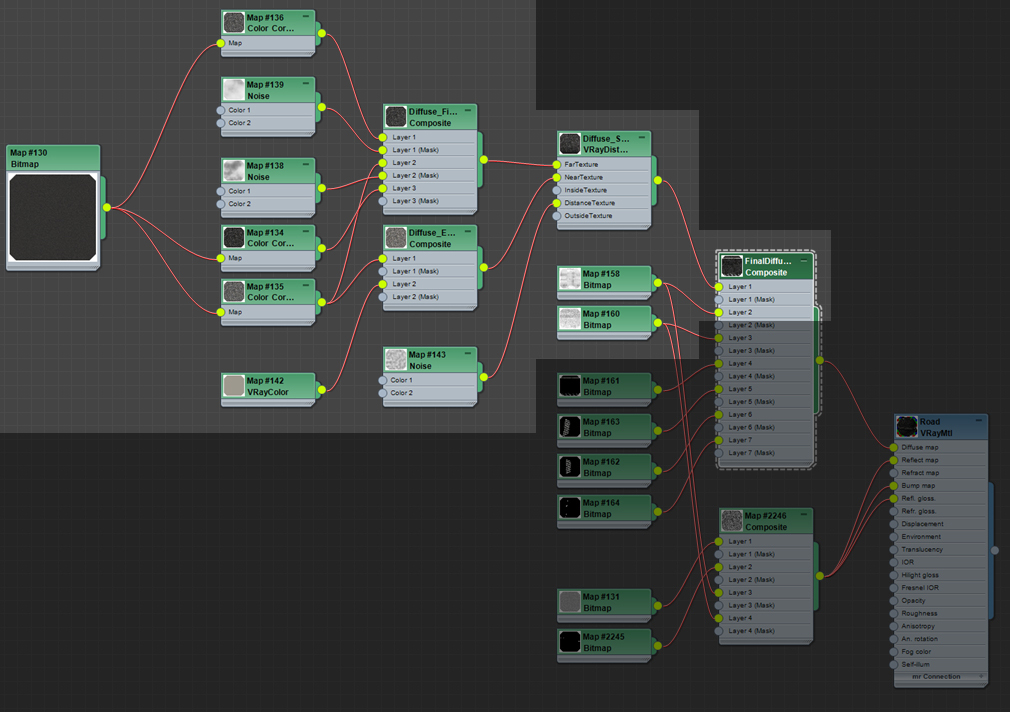
Task: Click Layer 1 (Mask) socket on Diffuse_Fi... Composite
Action: point(383,150)
